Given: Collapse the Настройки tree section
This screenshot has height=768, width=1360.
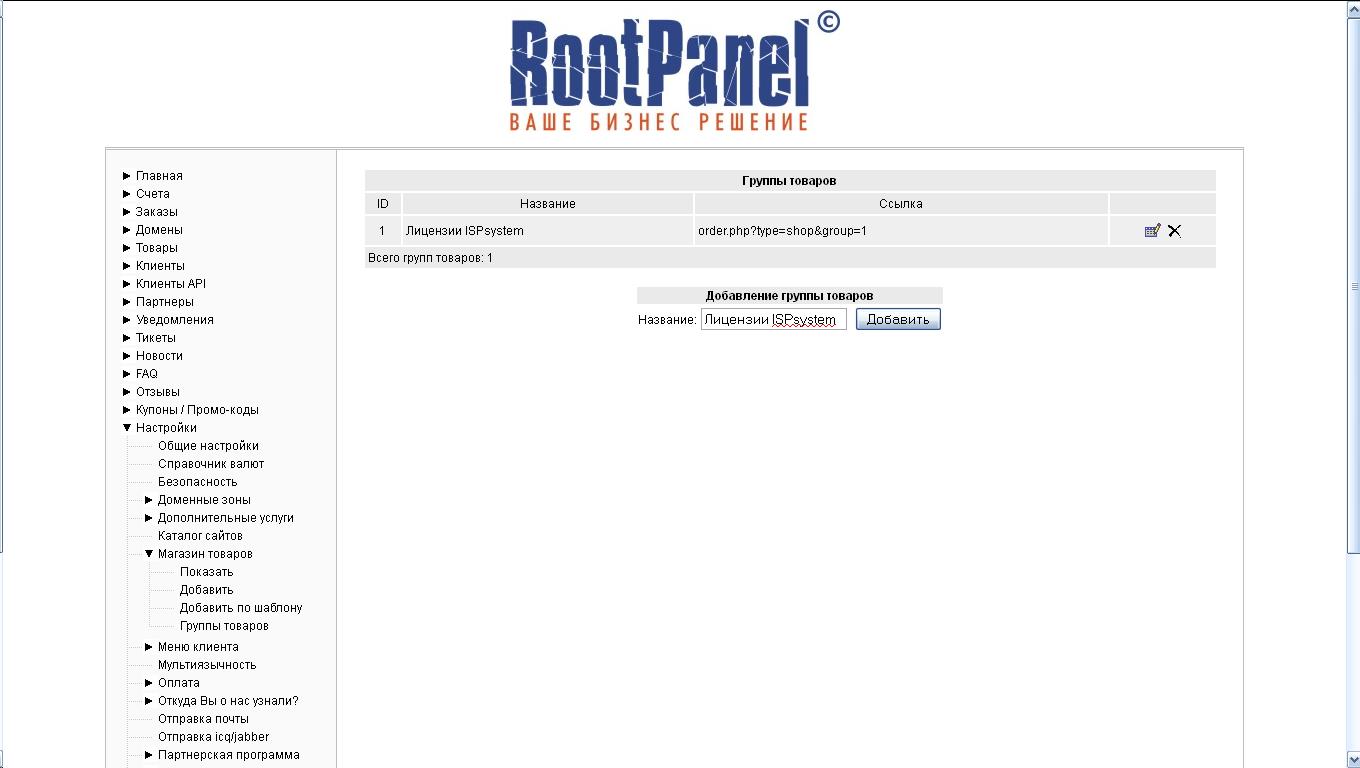Looking at the screenshot, I should (127, 428).
